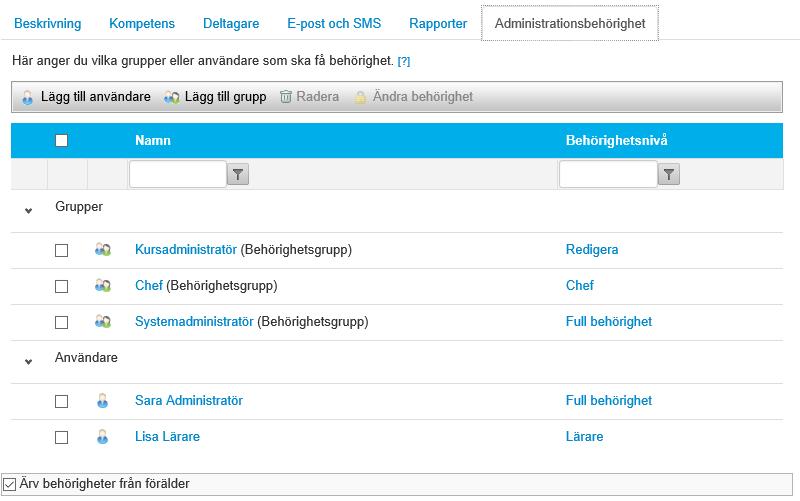Screen dimensions: 800x501
Task: Focus the Namn filter input field
Action: click(x=178, y=174)
